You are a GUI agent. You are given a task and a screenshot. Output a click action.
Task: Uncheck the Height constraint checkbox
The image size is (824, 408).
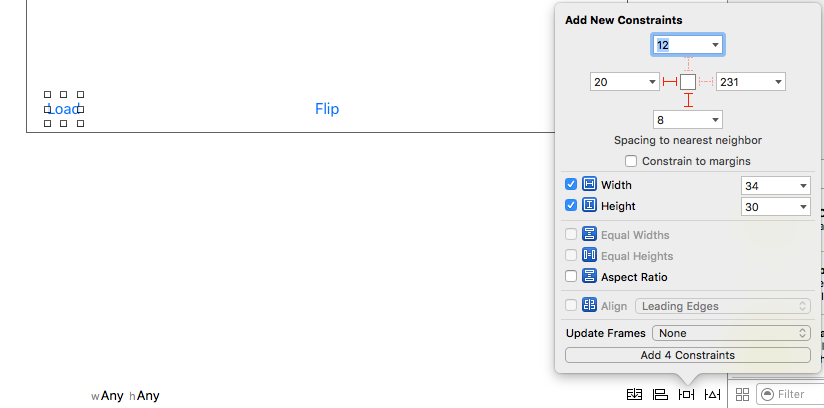pyautogui.click(x=571, y=206)
